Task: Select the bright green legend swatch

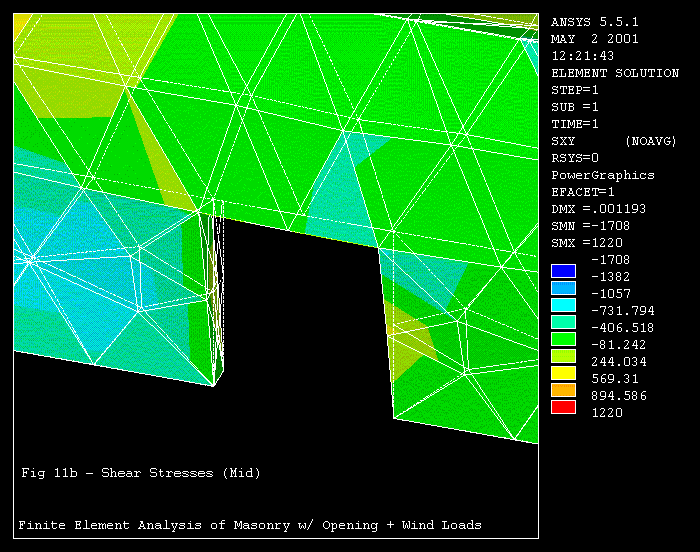Action: pos(564,339)
